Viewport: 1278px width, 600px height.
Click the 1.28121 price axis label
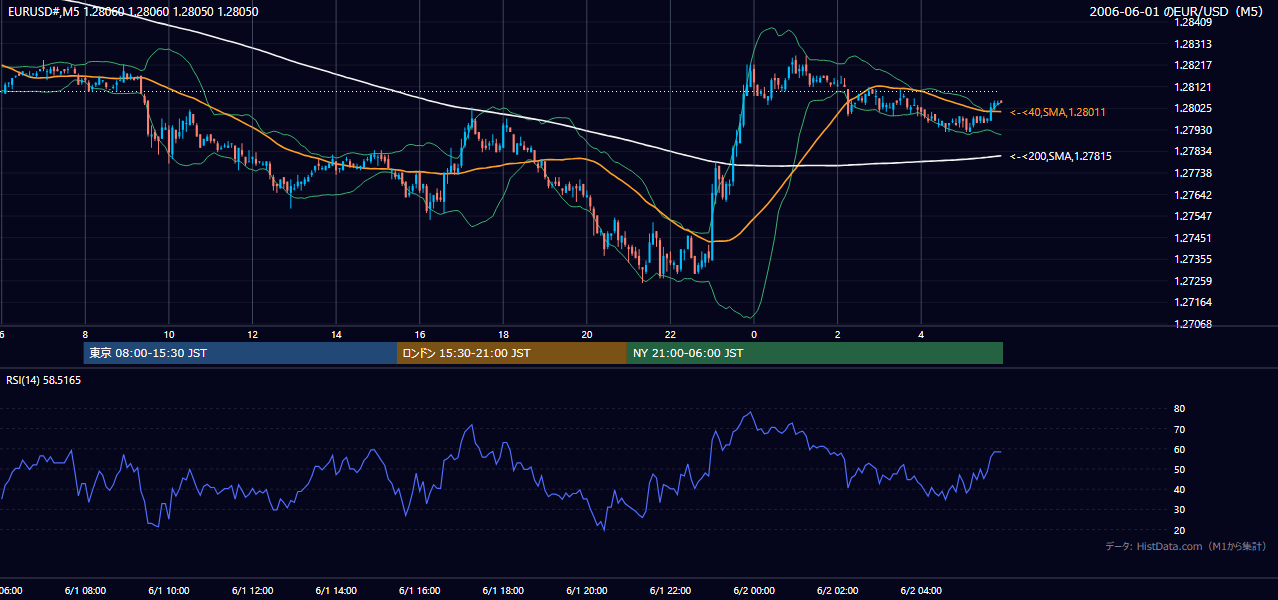[x=1193, y=87]
